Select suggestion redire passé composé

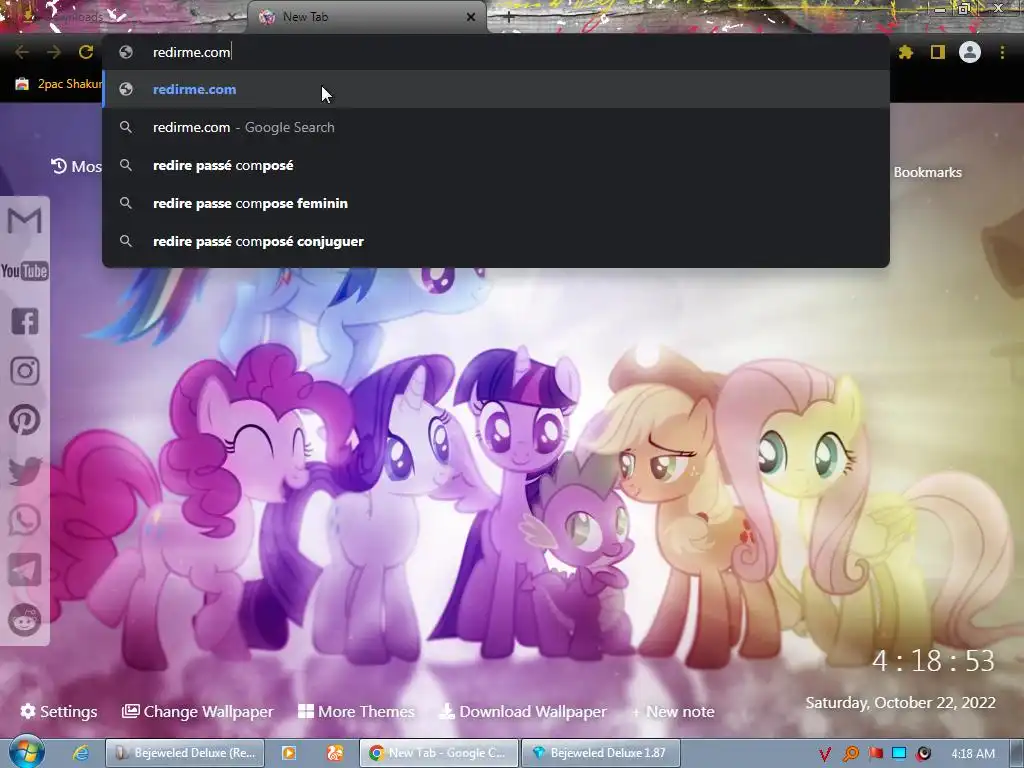(x=496, y=165)
